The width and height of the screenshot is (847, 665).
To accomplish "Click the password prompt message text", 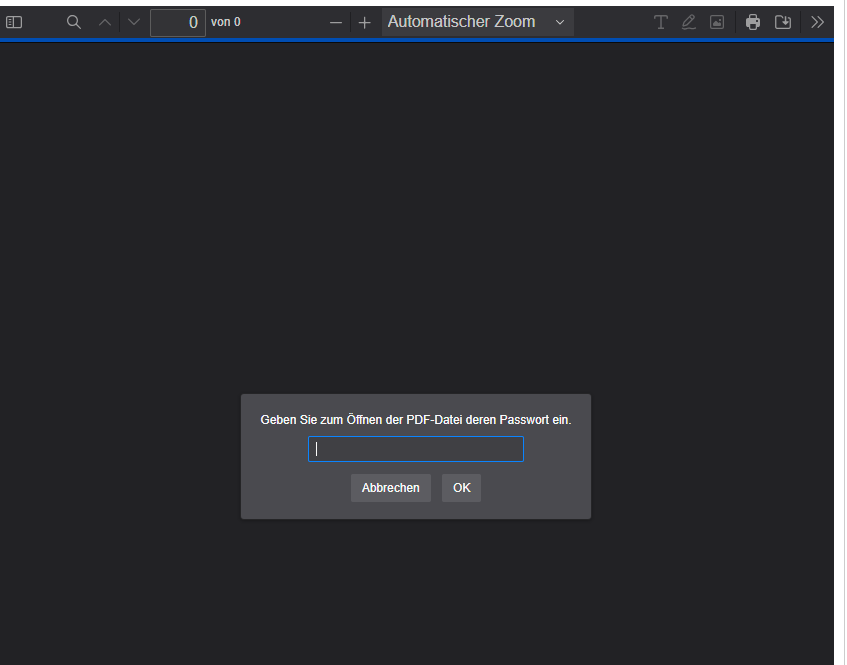I will (416, 420).
